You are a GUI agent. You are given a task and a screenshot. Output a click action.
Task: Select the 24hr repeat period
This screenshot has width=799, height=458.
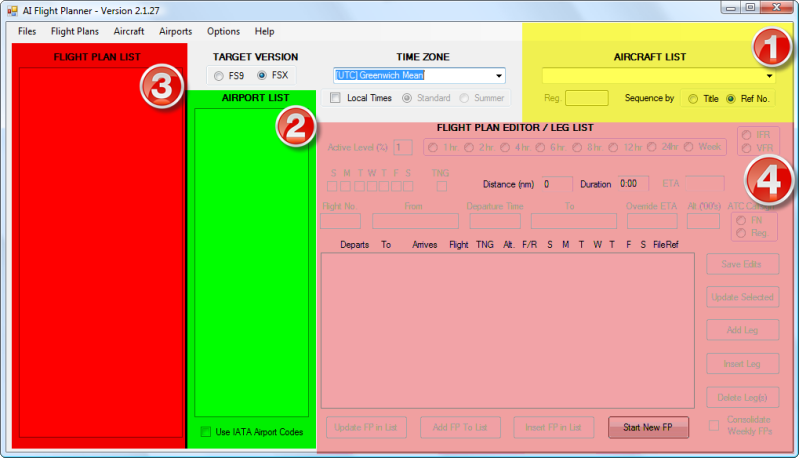pos(652,147)
